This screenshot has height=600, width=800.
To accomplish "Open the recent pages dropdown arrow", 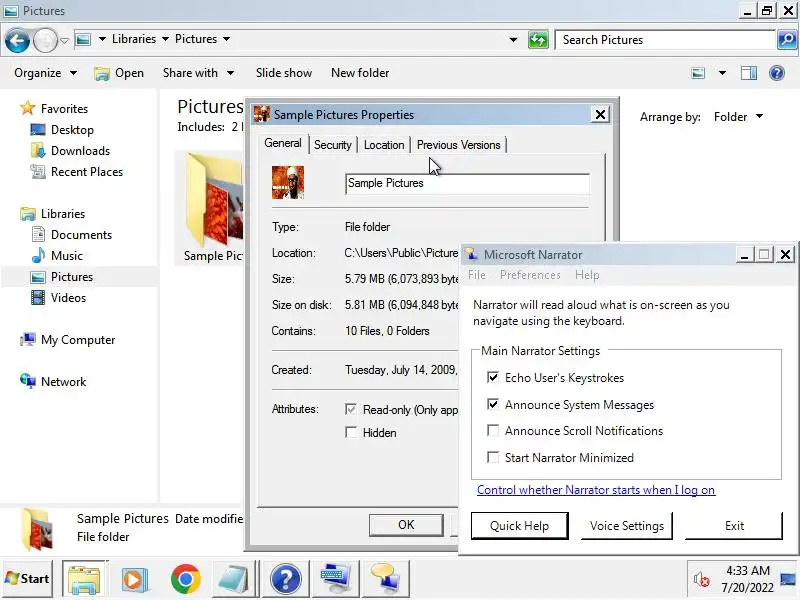I will coord(64,40).
